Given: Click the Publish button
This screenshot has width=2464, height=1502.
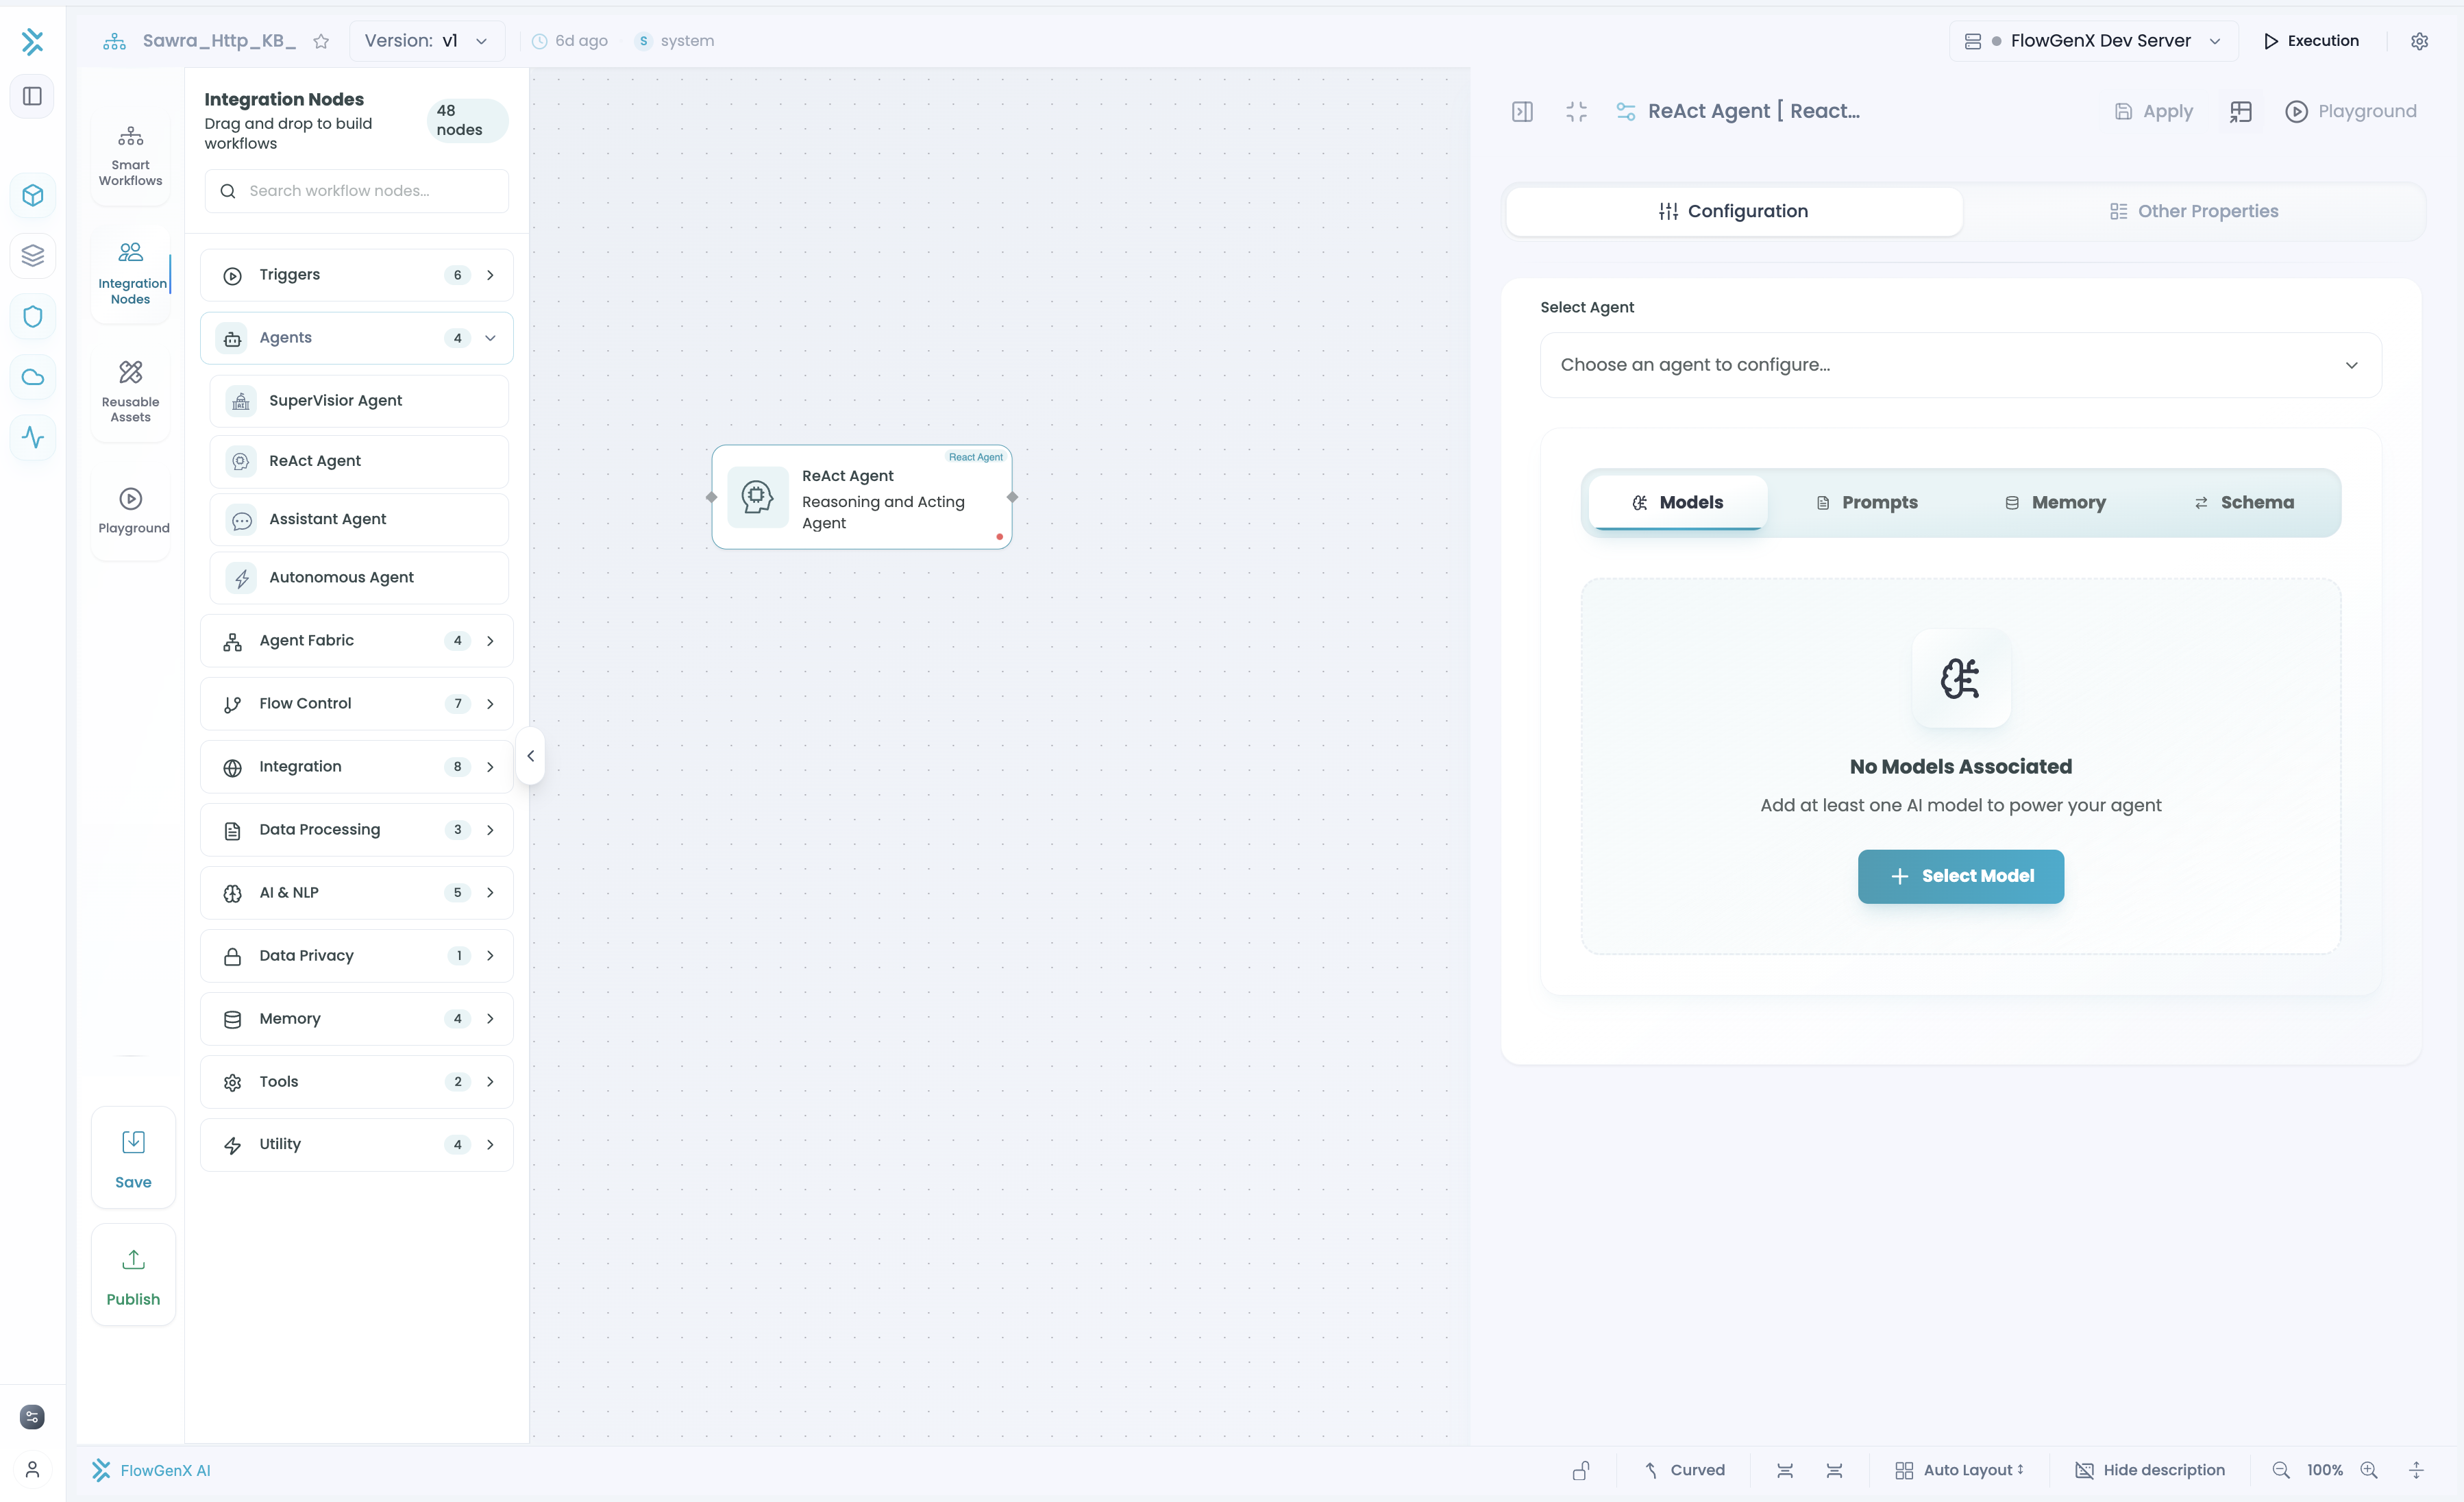Looking at the screenshot, I should click(x=133, y=1276).
